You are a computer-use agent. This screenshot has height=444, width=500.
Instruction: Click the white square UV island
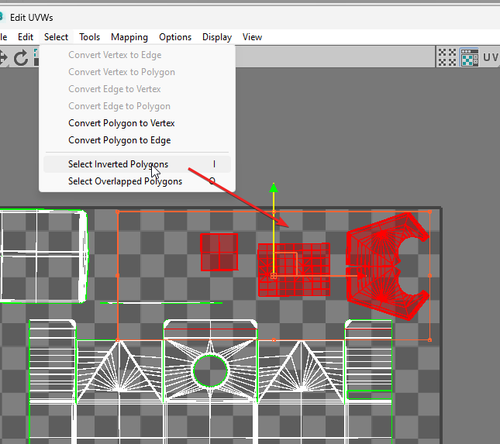click(x=43, y=256)
